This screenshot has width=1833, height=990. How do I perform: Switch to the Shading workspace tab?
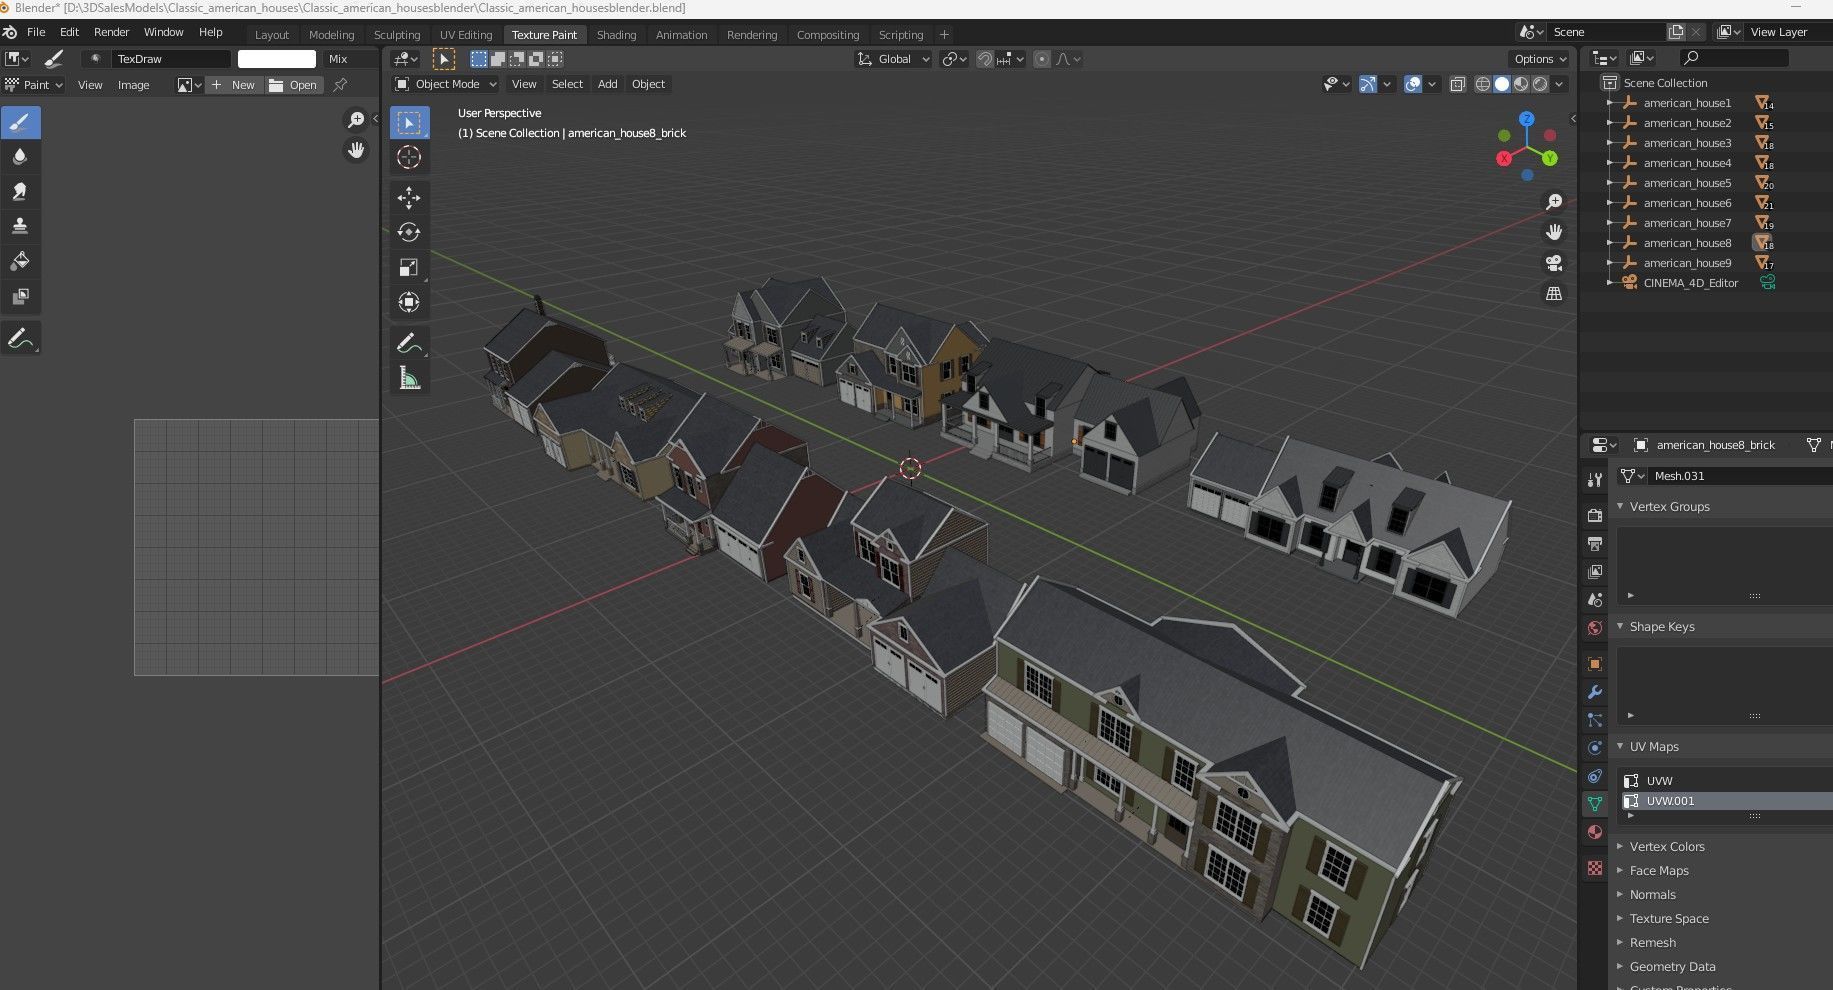[x=616, y=35]
